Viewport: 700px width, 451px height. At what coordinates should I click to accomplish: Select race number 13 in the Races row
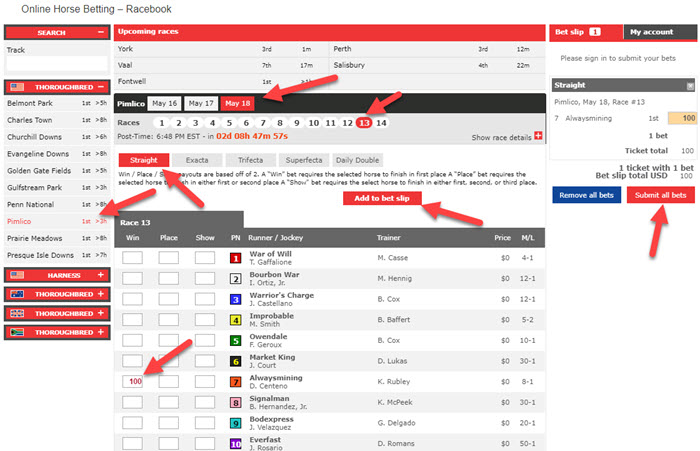point(363,122)
